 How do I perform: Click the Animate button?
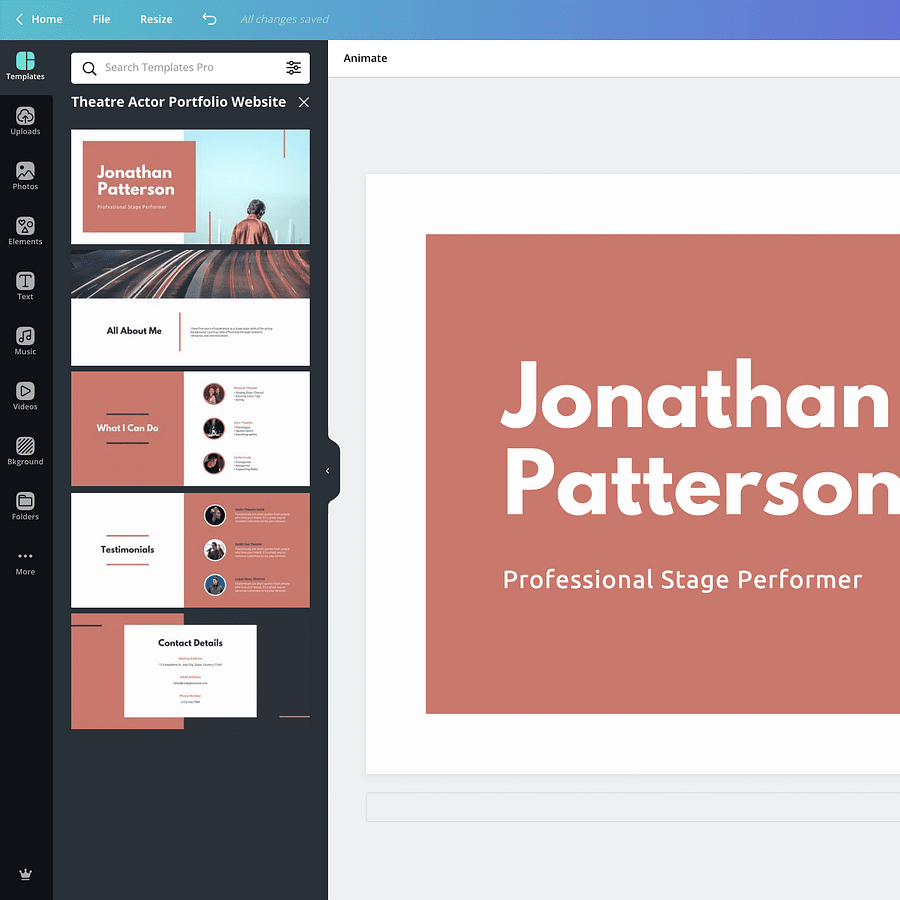click(x=365, y=58)
